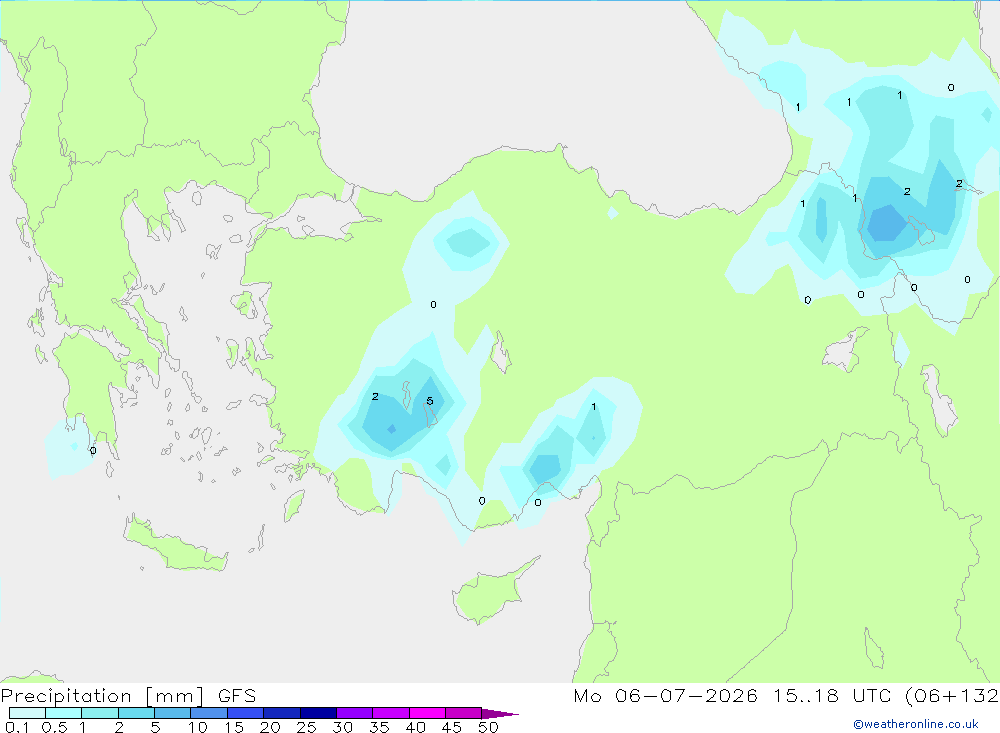The image size is (1000, 733).
Task: Pick the 0.1–0.5 mm palest cyan legend swatch
Action: coord(27,713)
